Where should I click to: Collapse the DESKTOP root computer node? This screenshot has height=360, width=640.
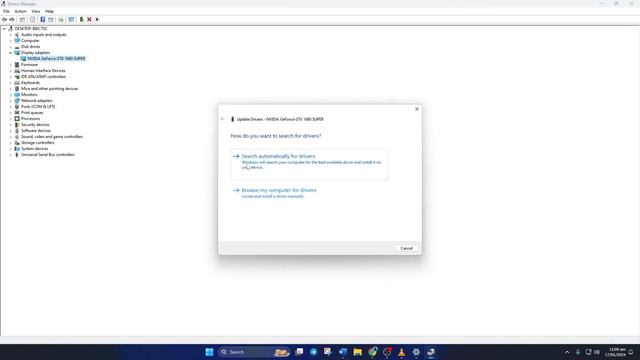4,29
